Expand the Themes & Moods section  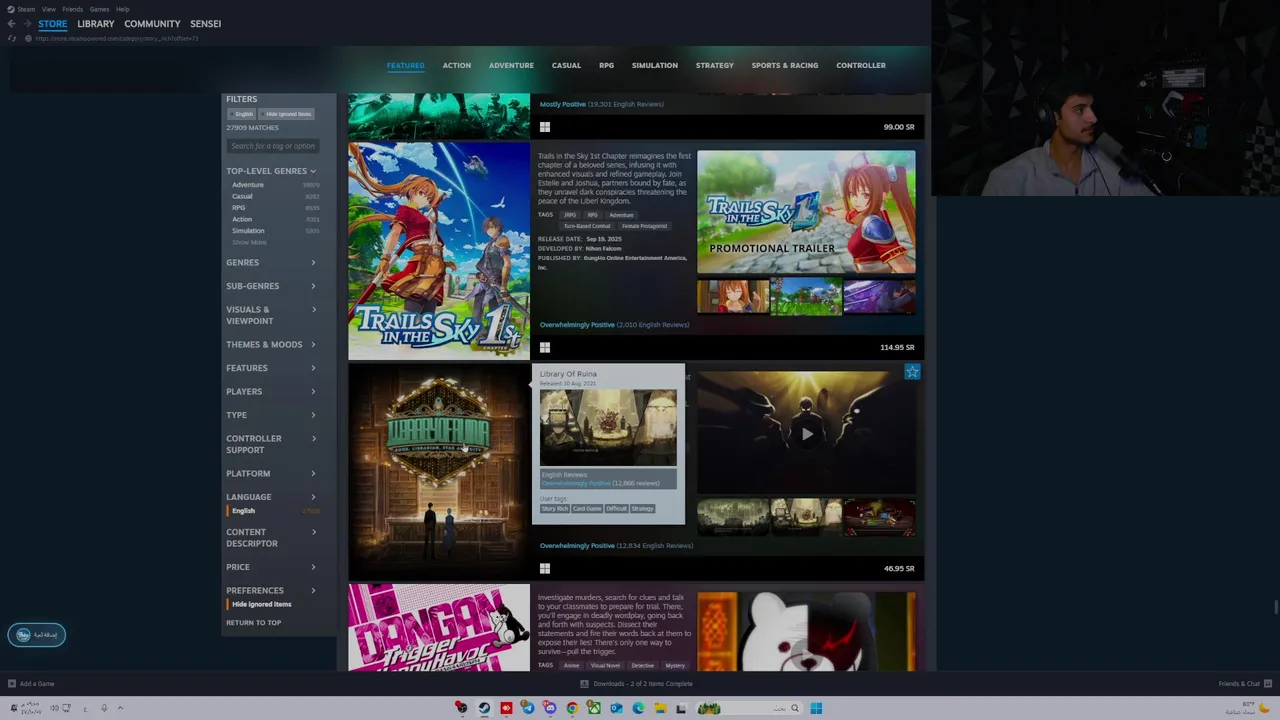[271, 344]
